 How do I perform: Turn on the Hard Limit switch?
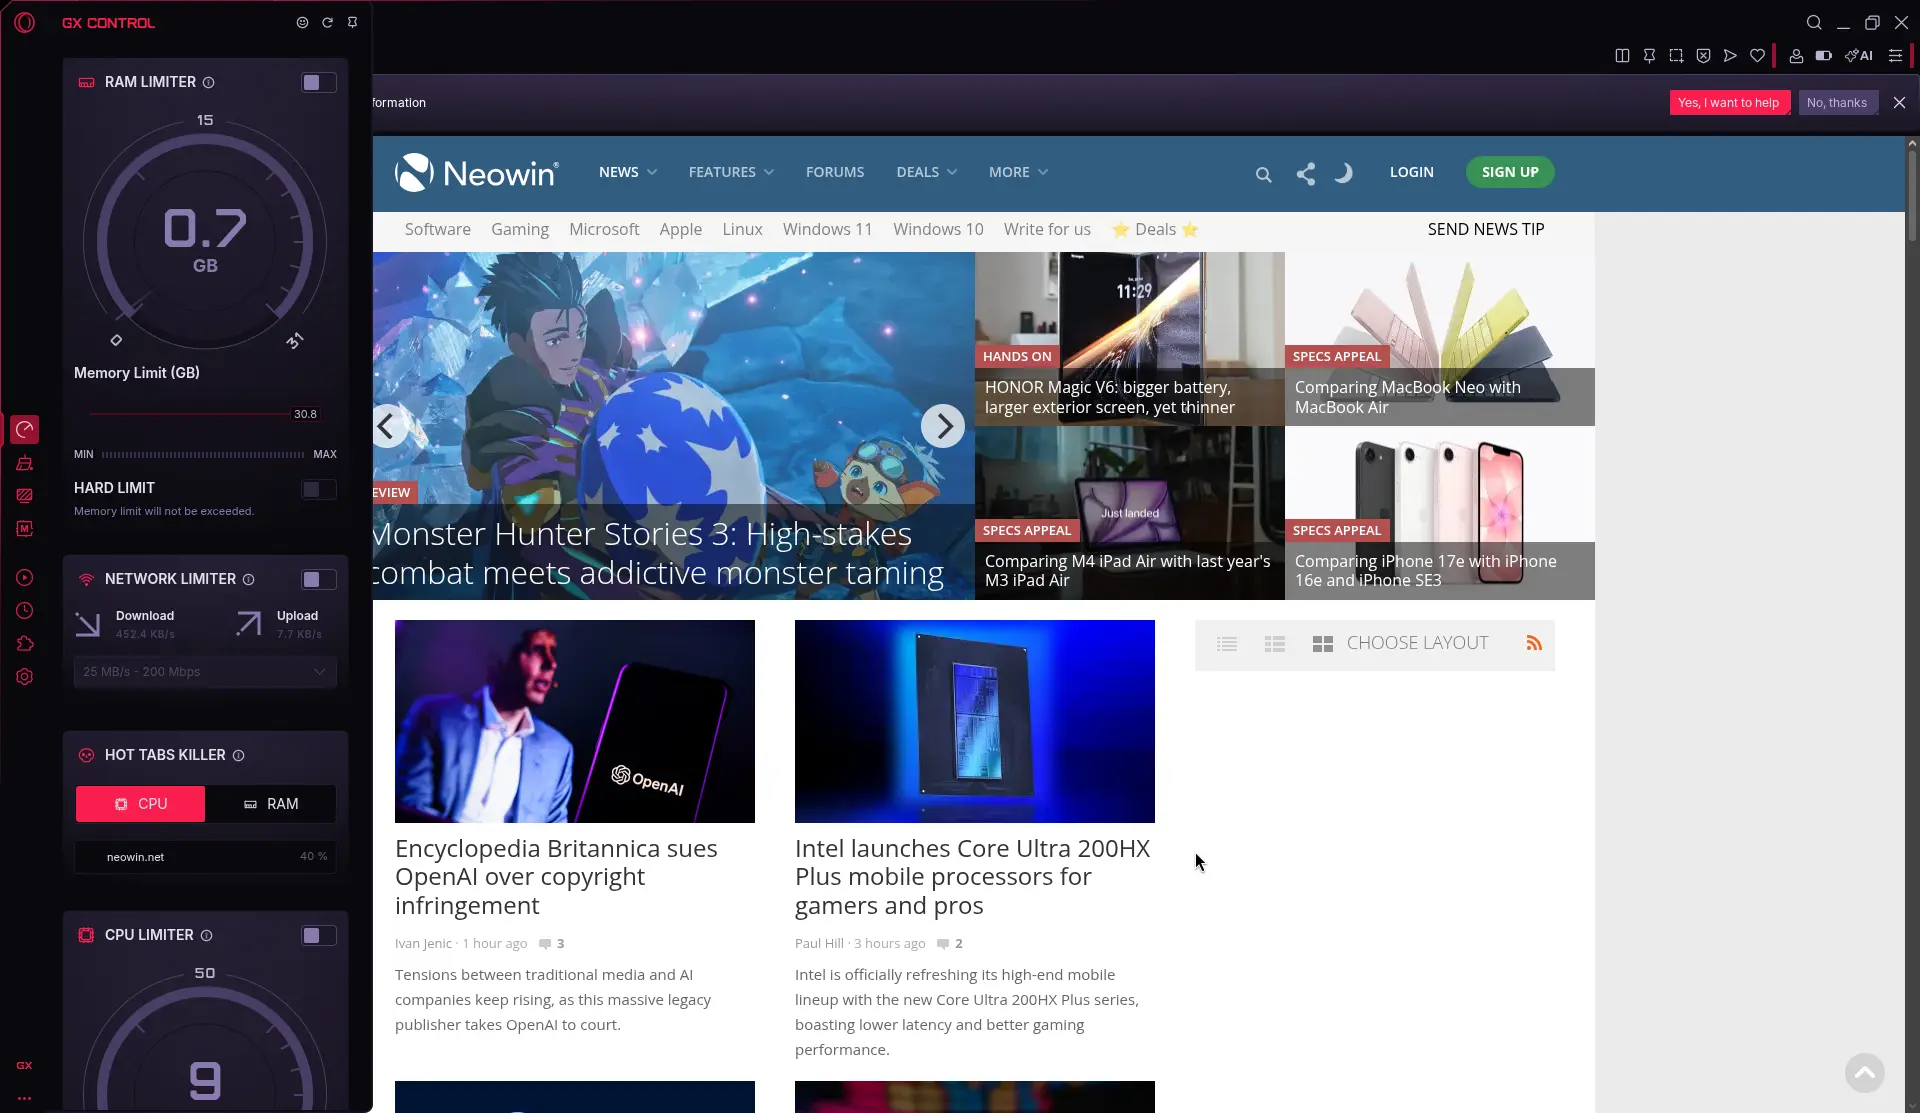318,489
